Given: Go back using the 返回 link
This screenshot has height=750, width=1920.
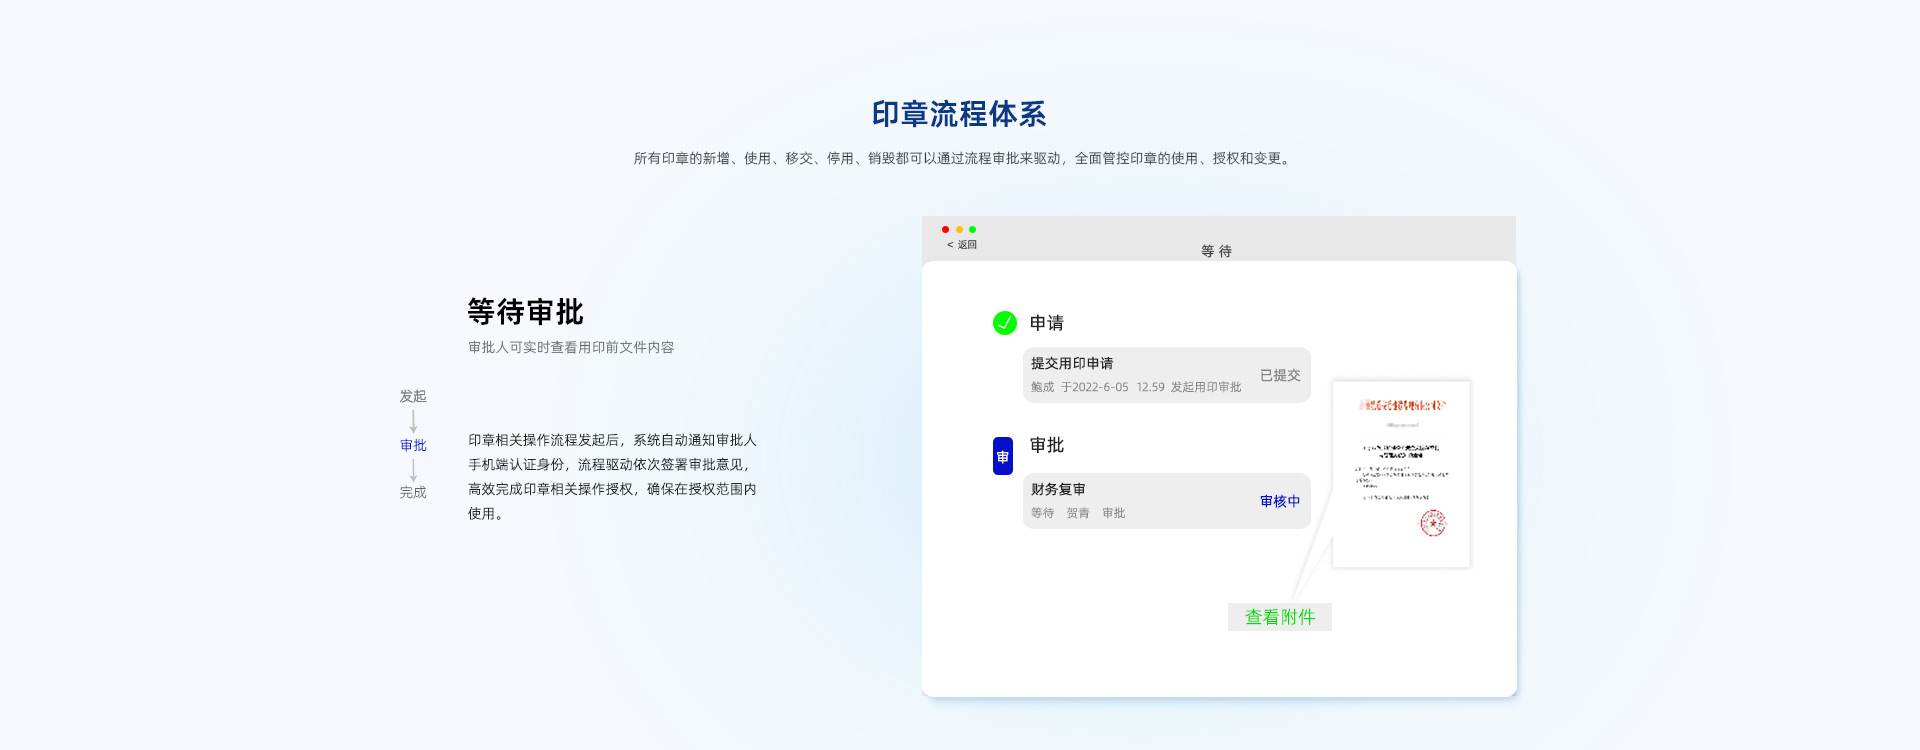Looking at the screenshot, I should [x=962, y=245].
